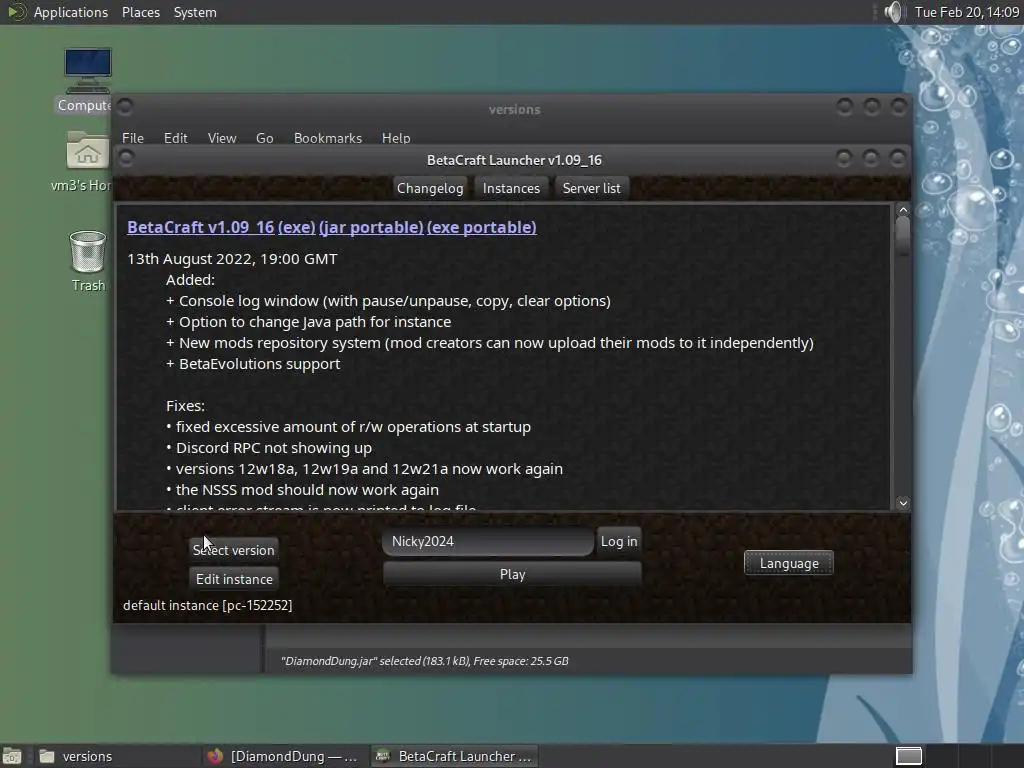This screenshot has width=1024, height=768.
Task: Click the Firefox icon in the taskbar
Action: (215, 756)
